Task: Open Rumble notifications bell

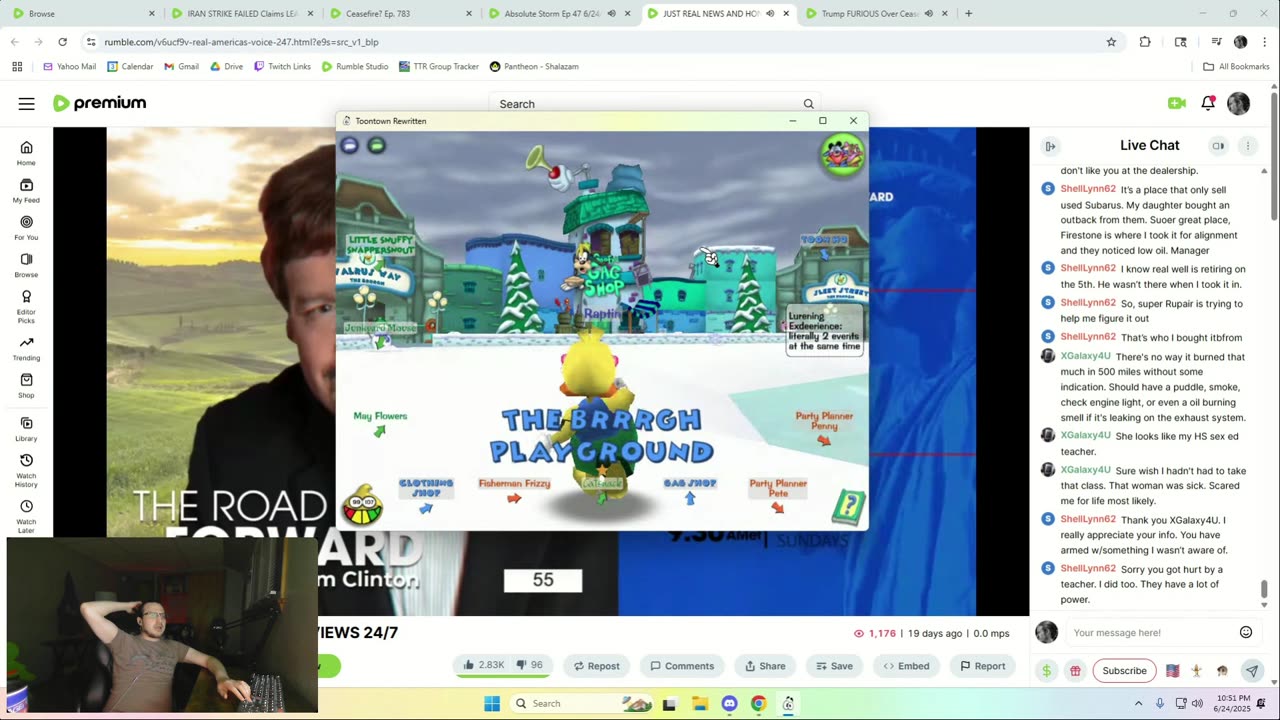Action: coord(1208,103)
